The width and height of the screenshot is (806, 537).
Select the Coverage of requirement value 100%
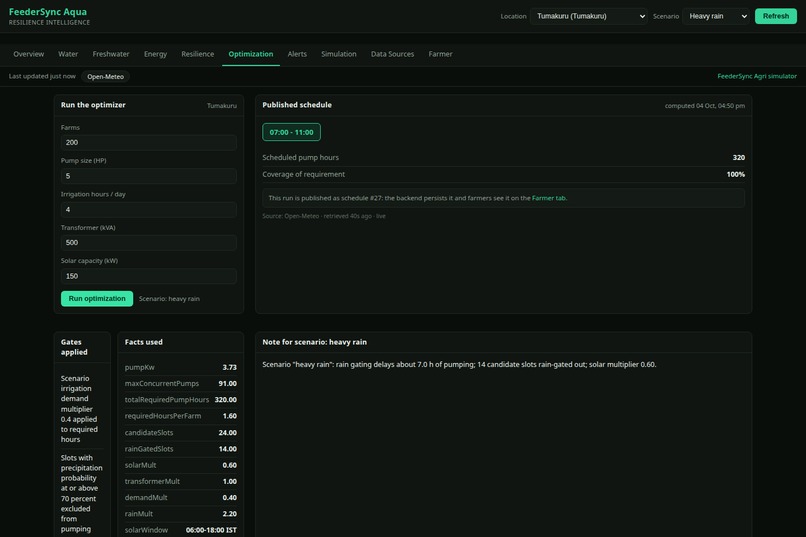(x=736, y=174)
